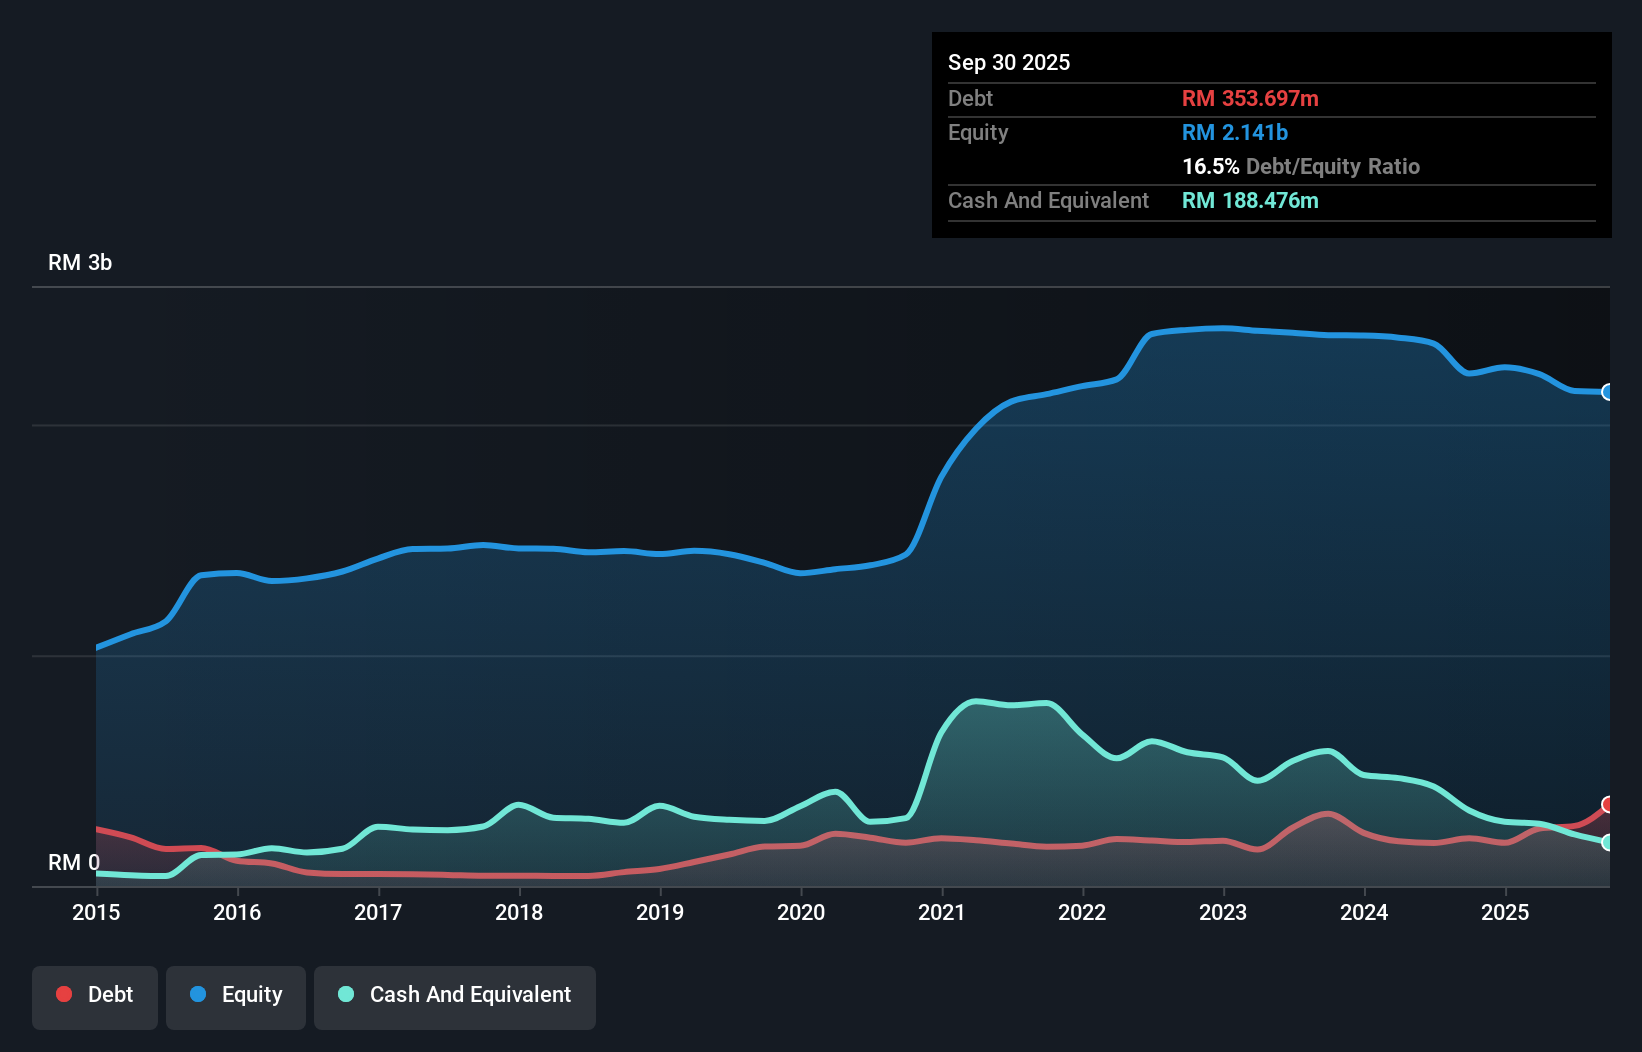
Task: Click the red circle marker ending the Debt line
Action: point(1607,804)
